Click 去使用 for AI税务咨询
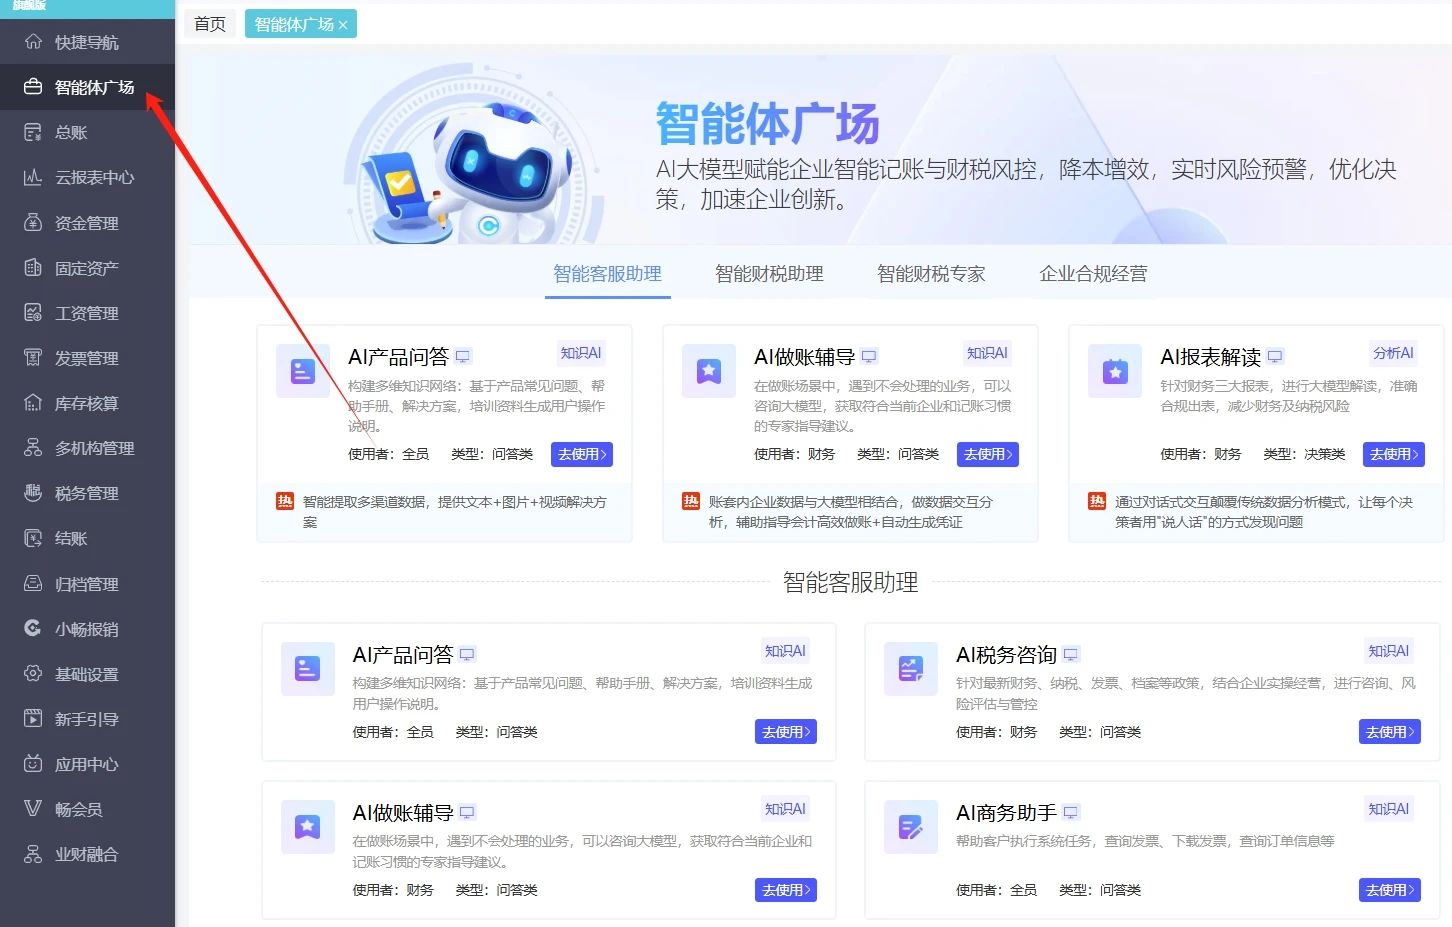The width and height of the screenshot is (1452, 927). pyautogui.click(x=1389, y=731)
